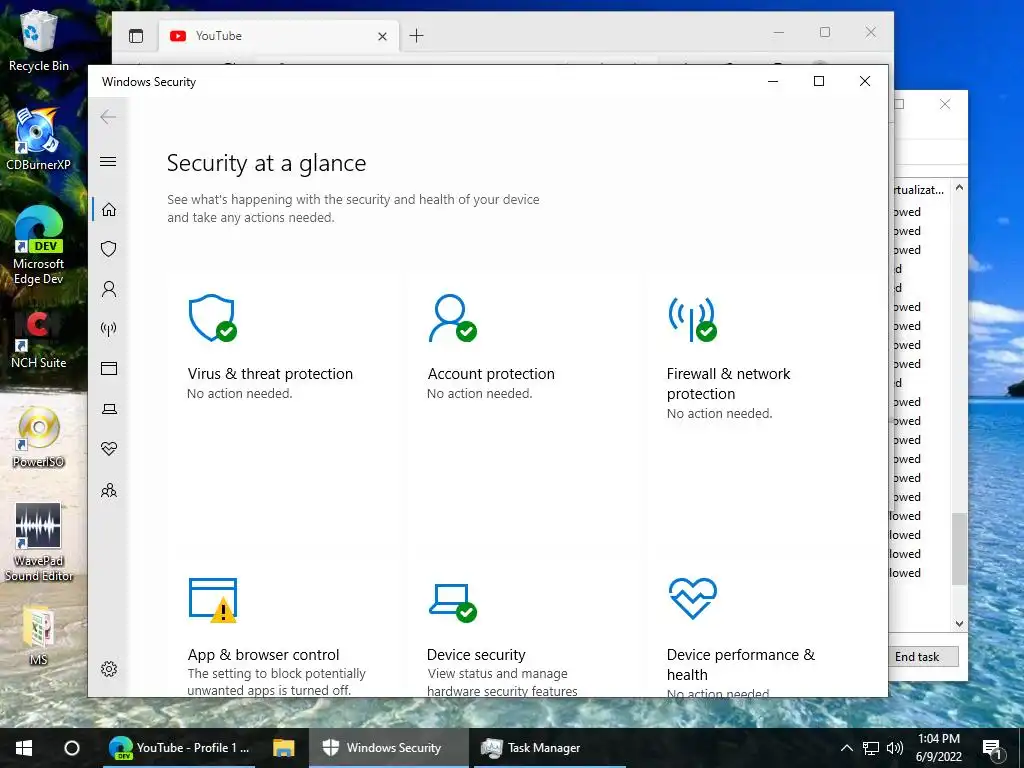Open the Firewall & network protection tile icon
1024x768 pixels.
(x=692, y=319)
